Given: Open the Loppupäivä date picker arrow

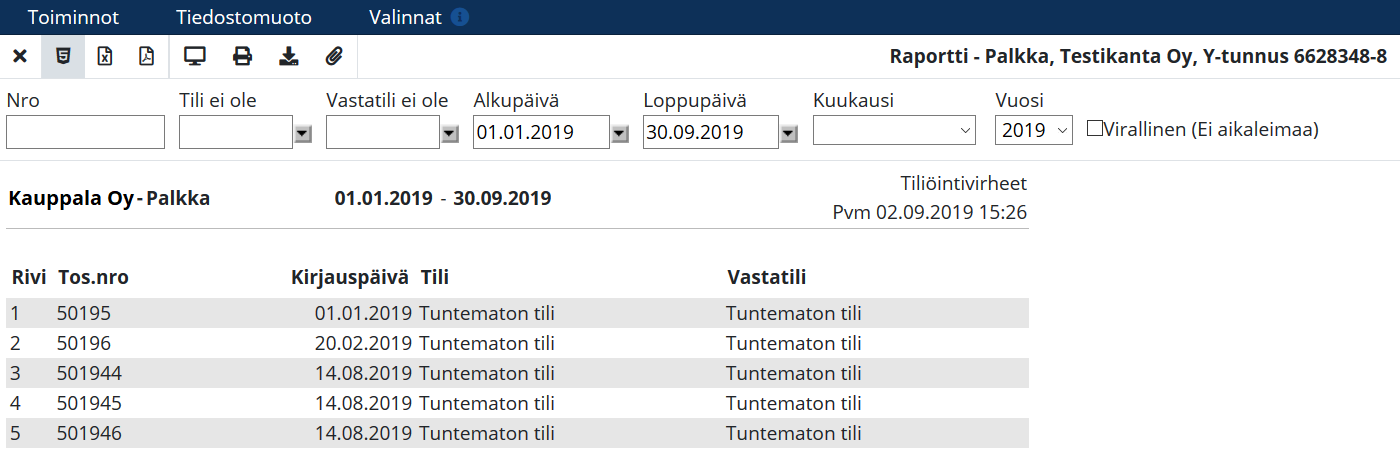Looking at the screenshot, I should (789, 133).
